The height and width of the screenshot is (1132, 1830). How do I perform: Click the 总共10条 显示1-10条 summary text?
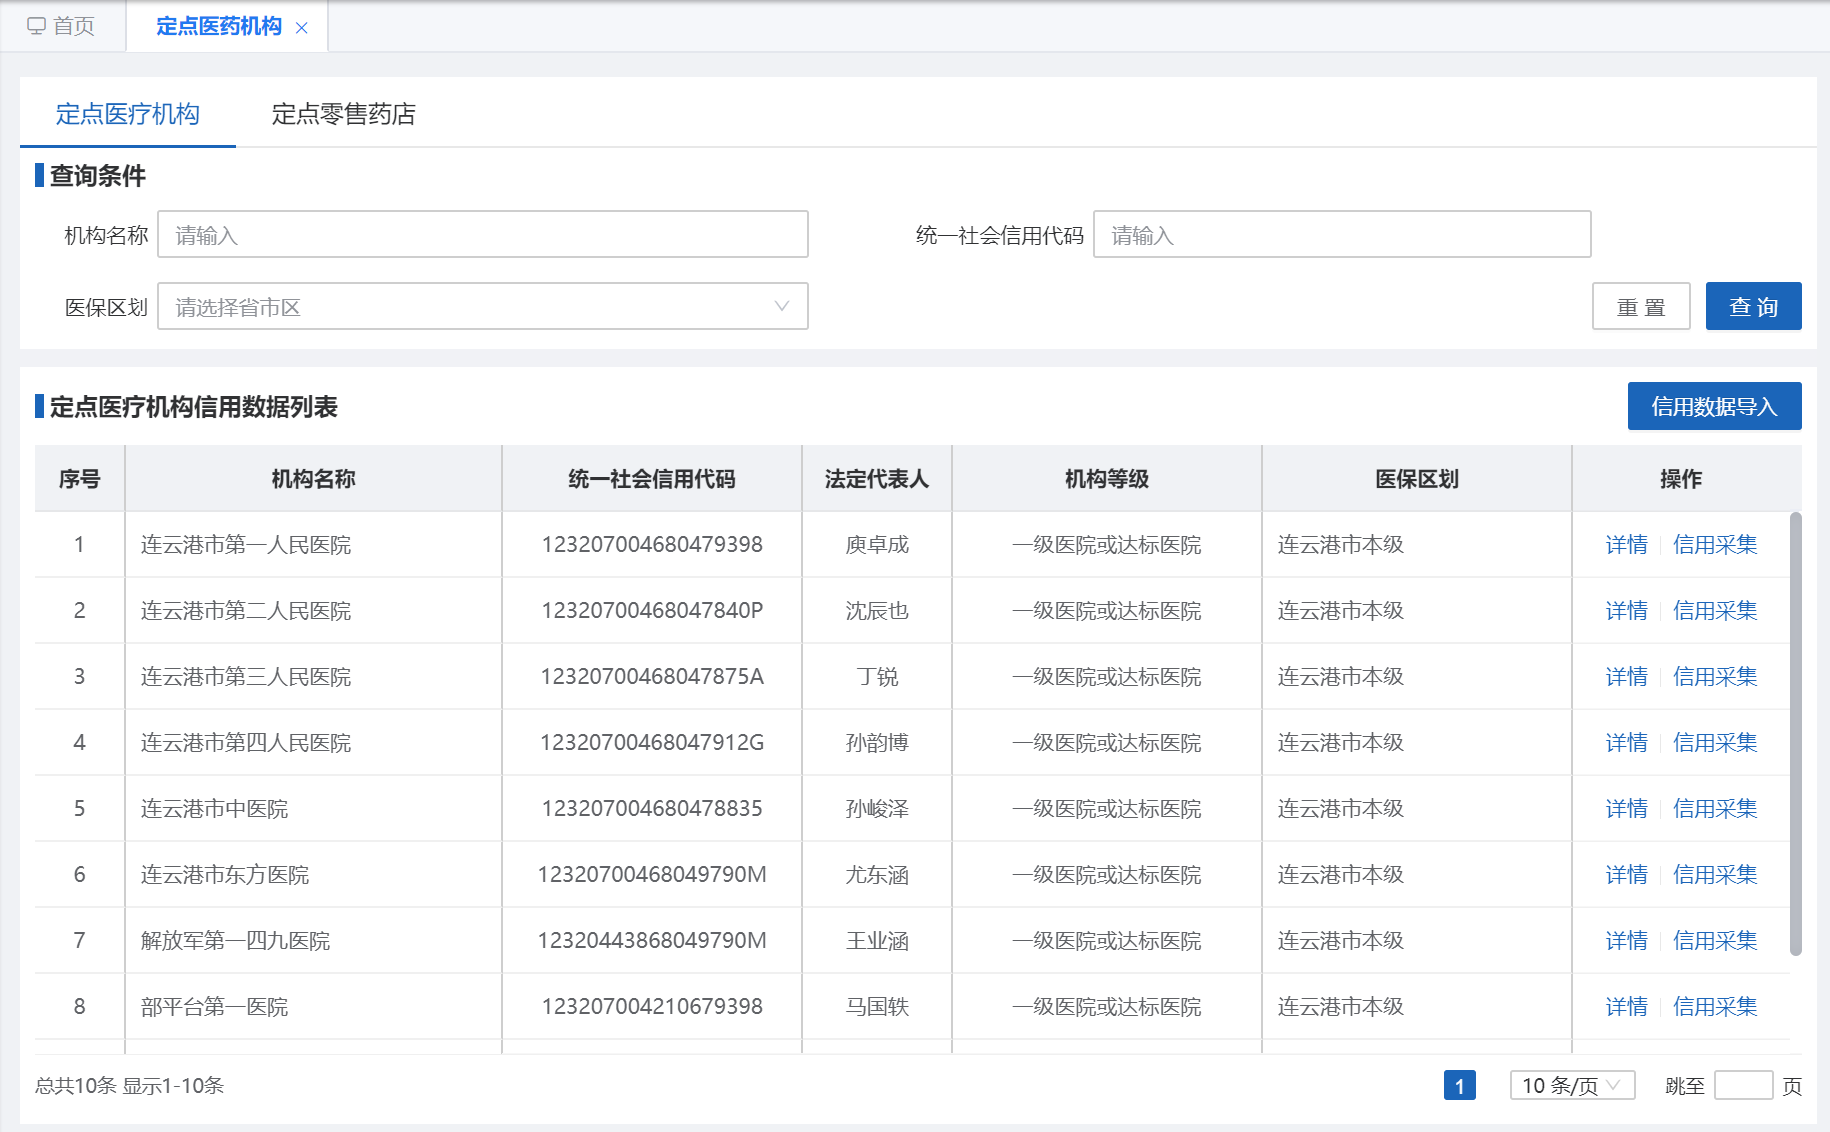(x=130, y=1085)
